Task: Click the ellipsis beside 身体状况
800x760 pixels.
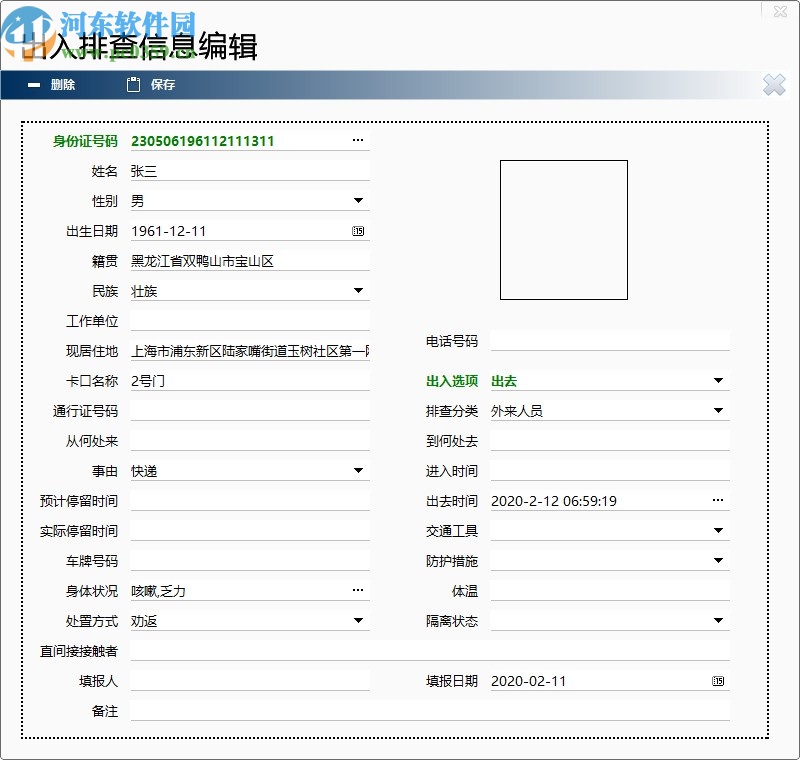Action: coord(358,590)
